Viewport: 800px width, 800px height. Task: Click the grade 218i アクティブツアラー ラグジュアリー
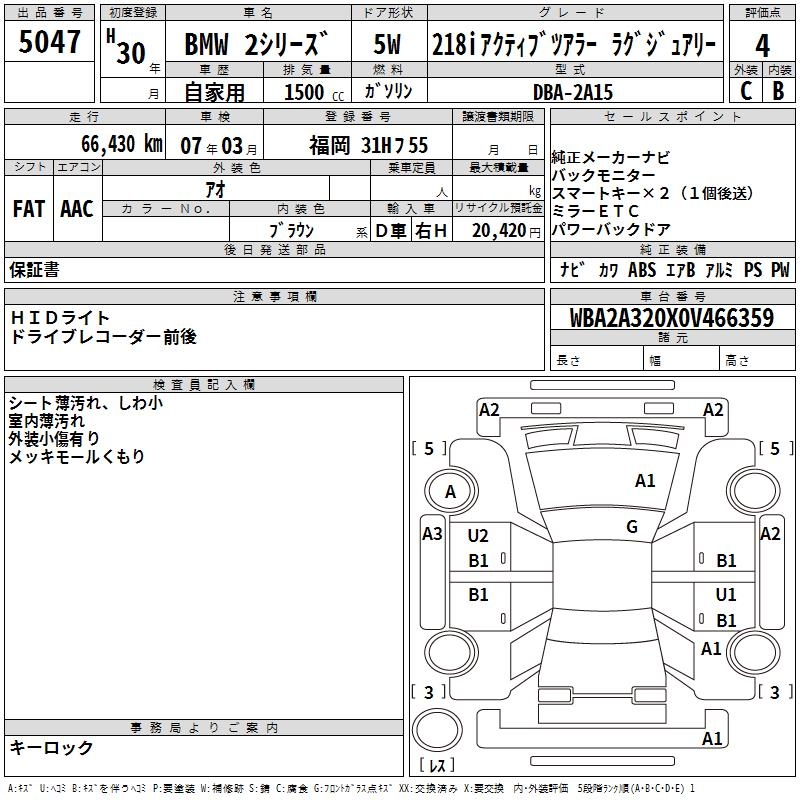point(574,44)
